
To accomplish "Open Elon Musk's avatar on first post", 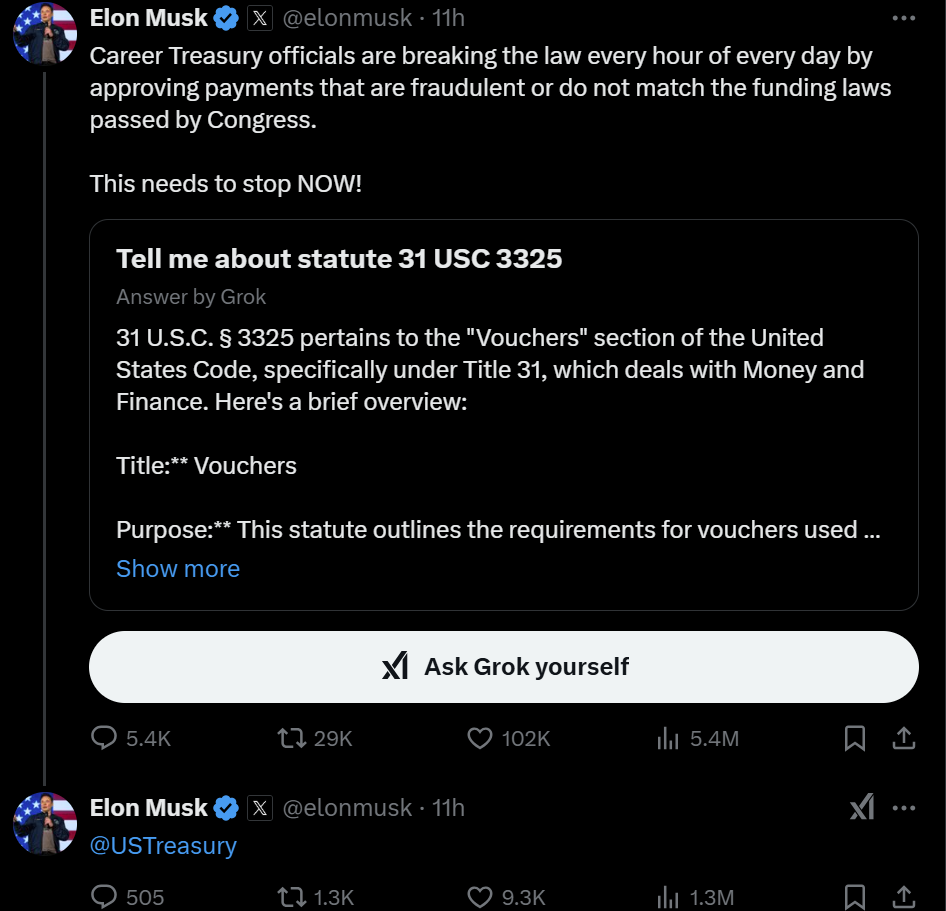I will 45,33.
